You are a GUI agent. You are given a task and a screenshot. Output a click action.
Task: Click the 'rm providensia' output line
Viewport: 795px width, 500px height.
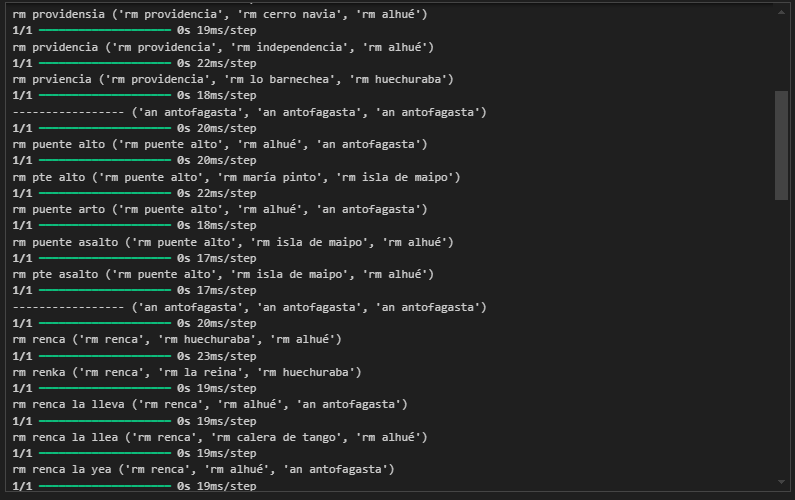pos(220,14)
